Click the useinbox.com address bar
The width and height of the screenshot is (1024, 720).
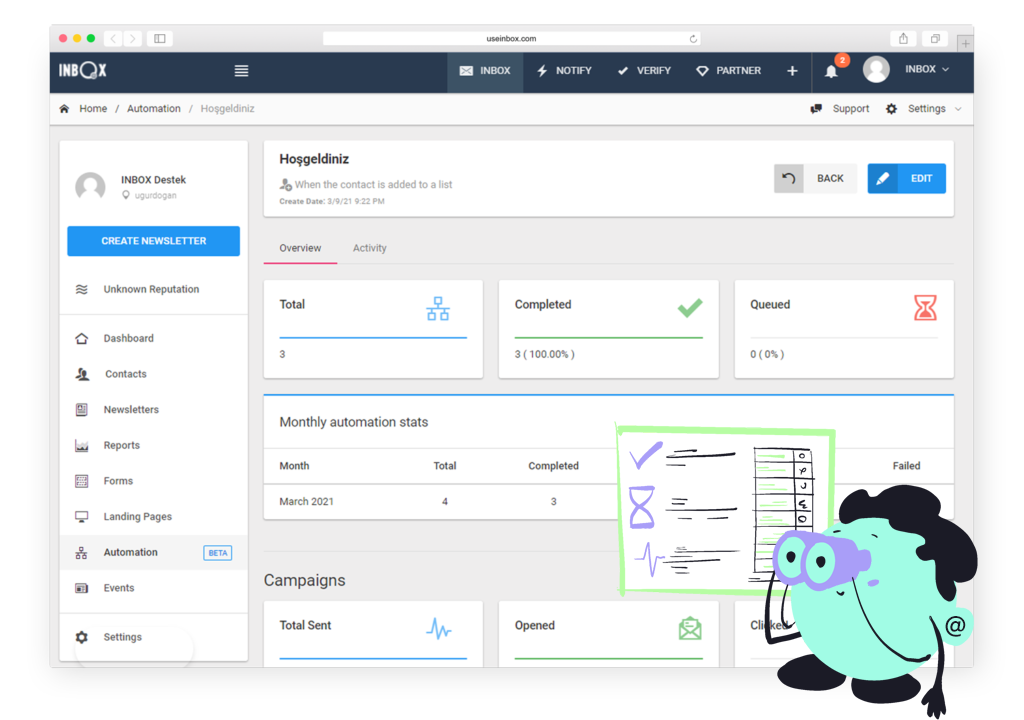pyautogui.click(x=511, y=39)
